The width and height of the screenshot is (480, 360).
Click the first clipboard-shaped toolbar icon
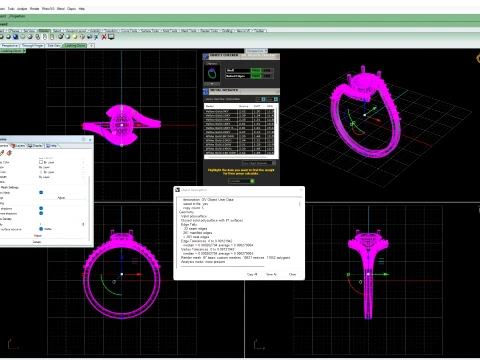pyautogui.click(x=45, y=37)
